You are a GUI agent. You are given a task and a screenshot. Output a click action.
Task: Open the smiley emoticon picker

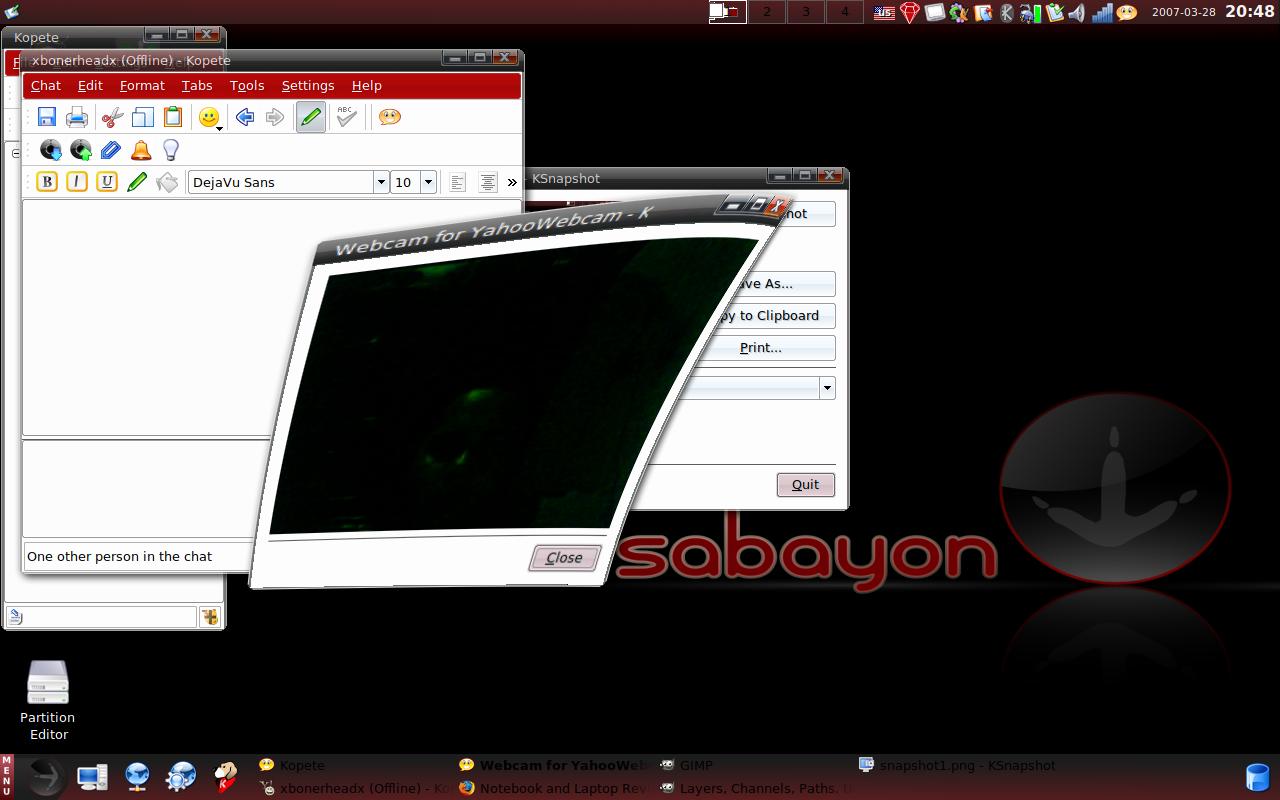(210, 117)
